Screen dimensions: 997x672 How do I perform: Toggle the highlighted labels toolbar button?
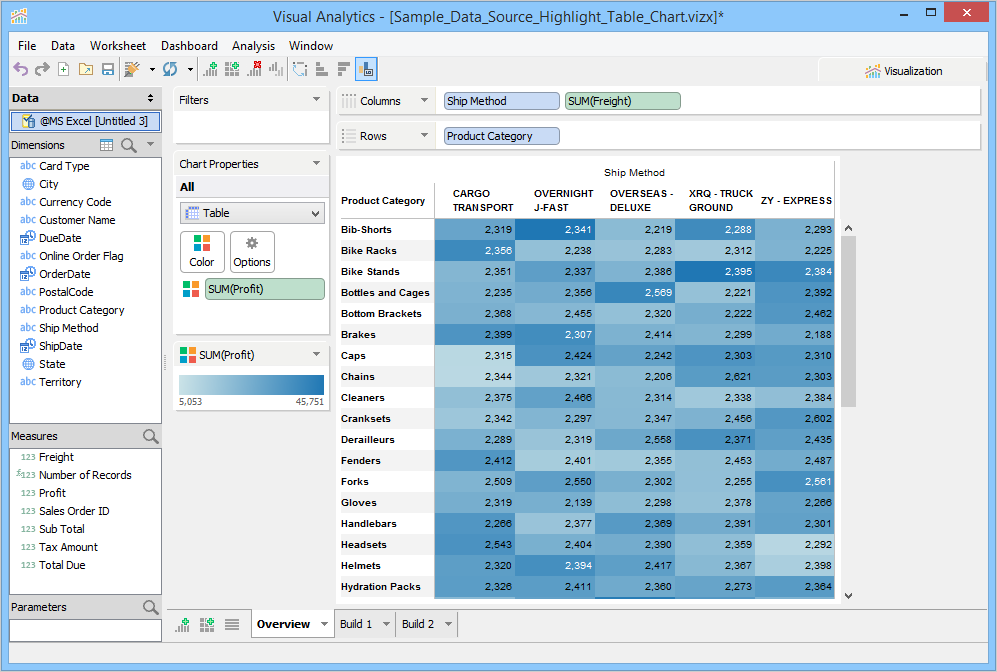click(x=366, y=69)
